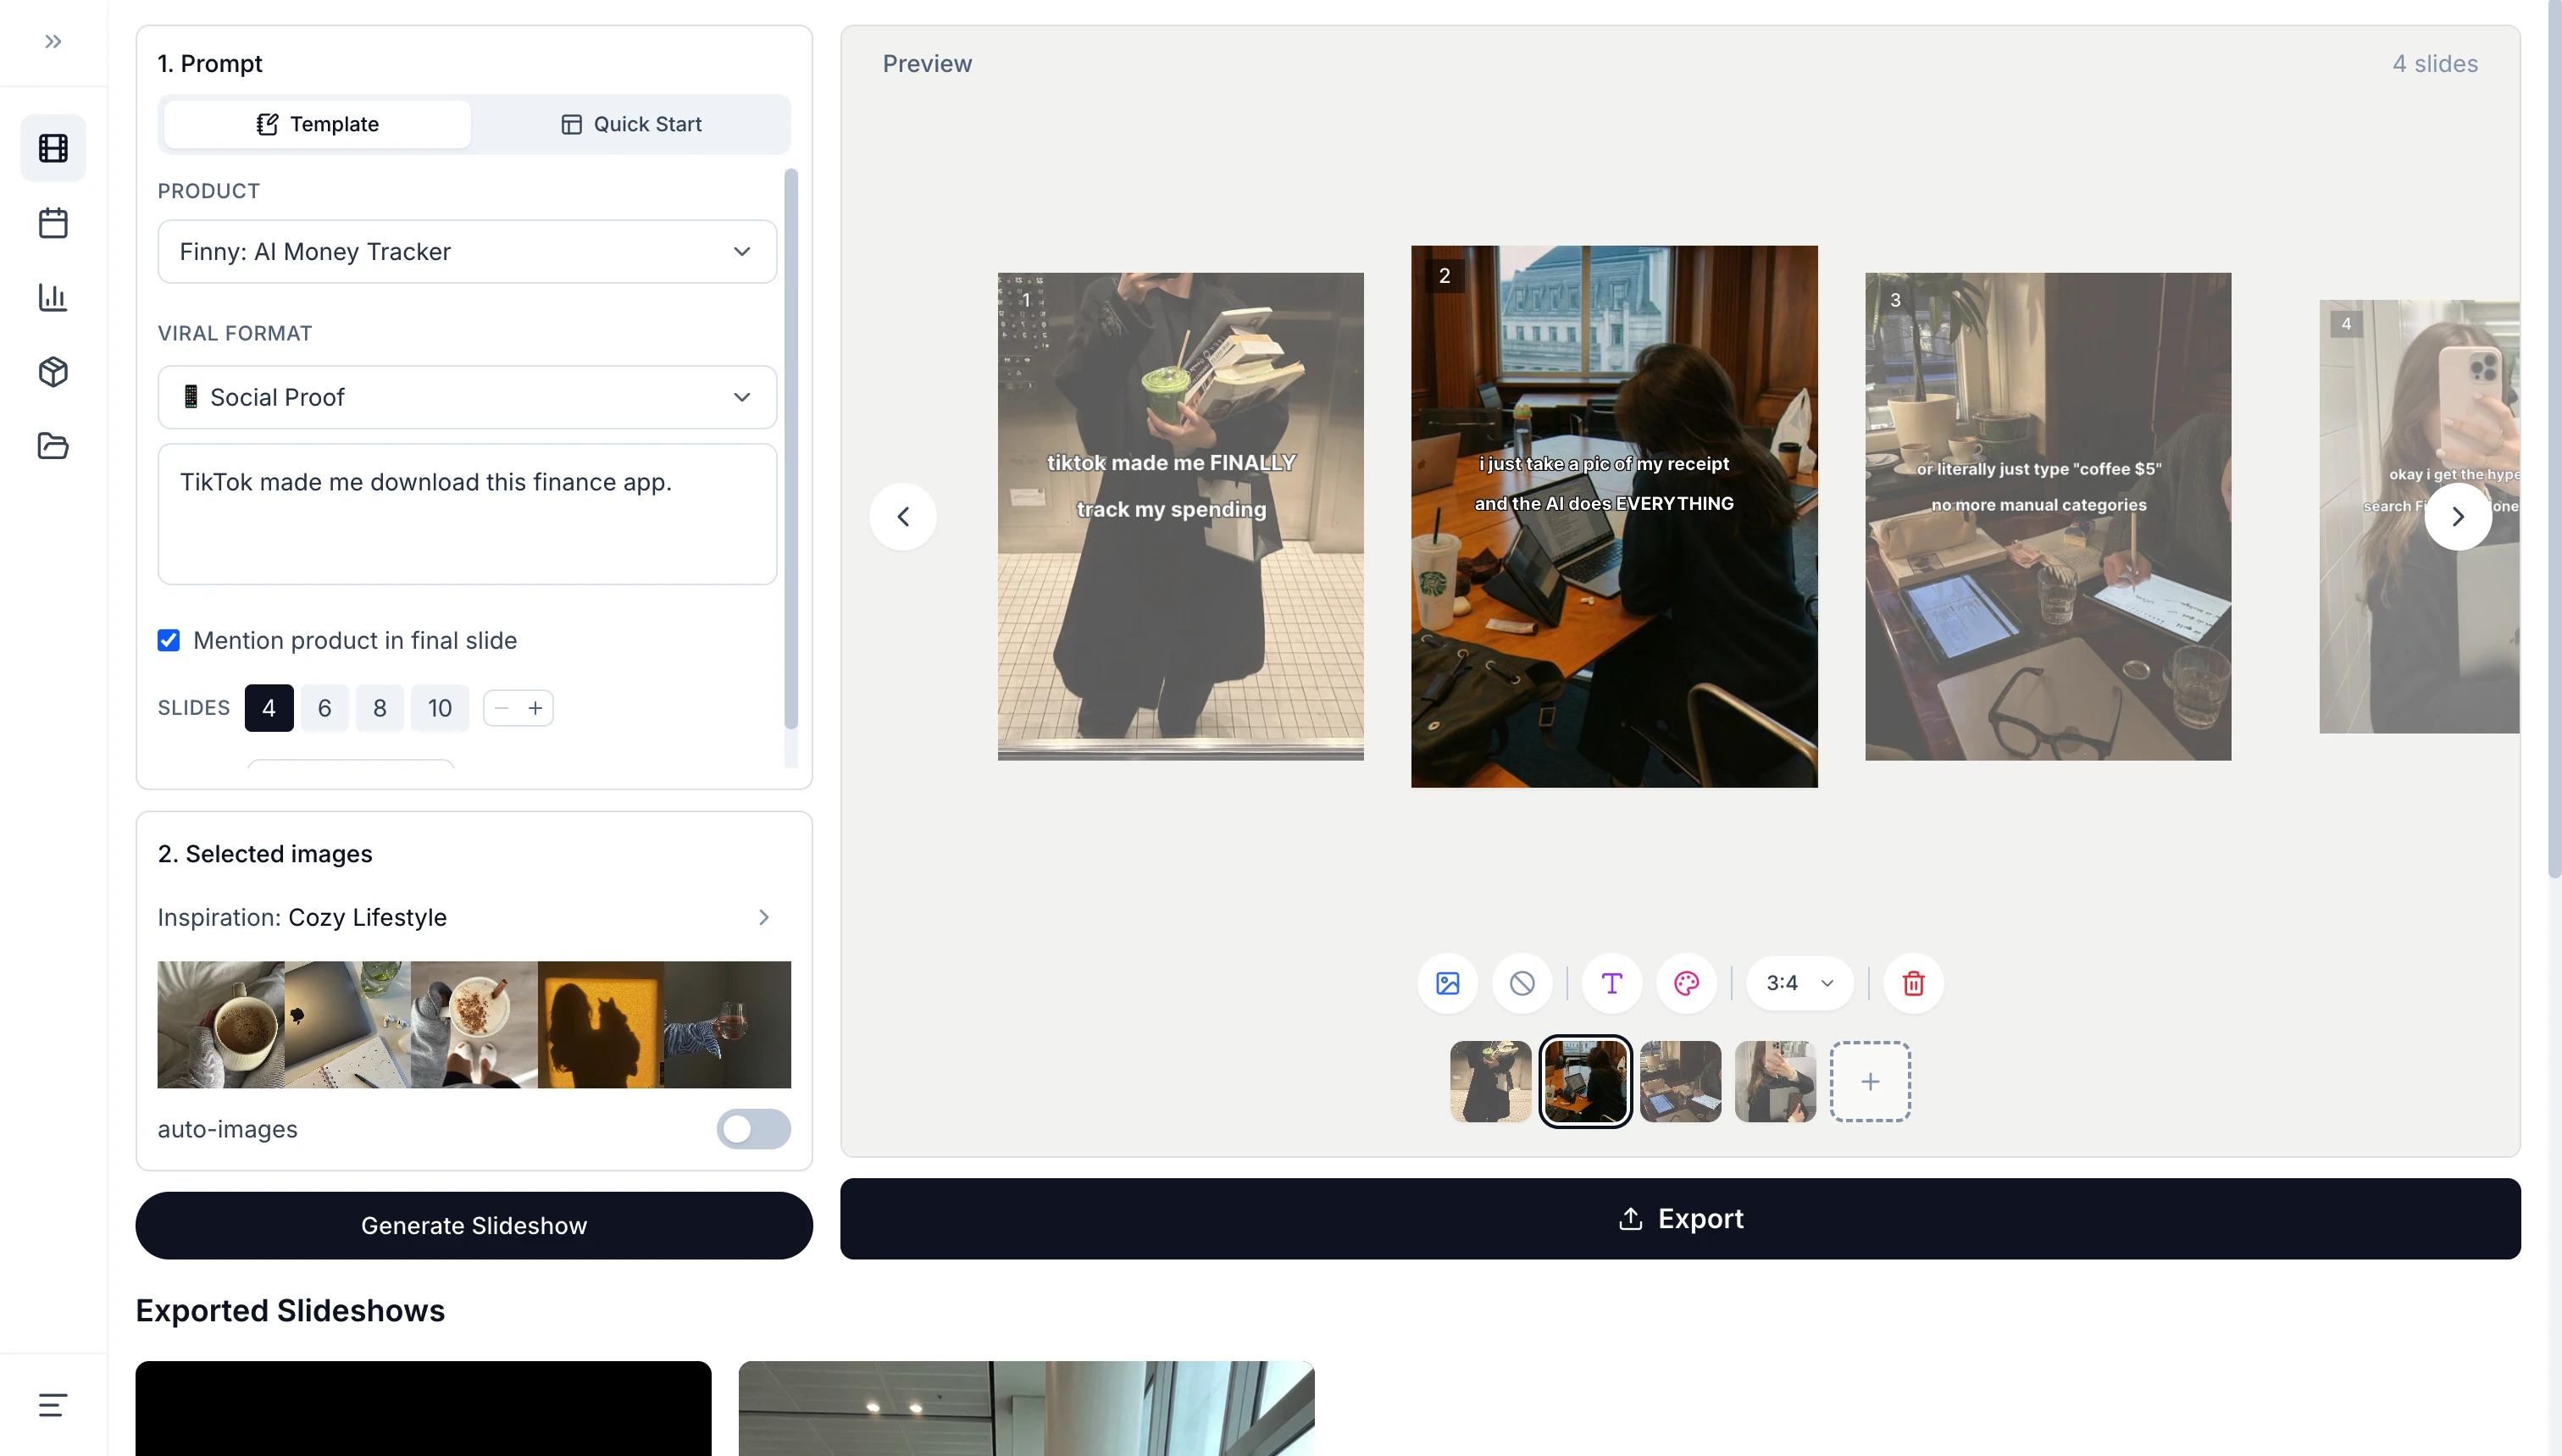Open the 3:4 aspect ratio dropdown

1798,982
